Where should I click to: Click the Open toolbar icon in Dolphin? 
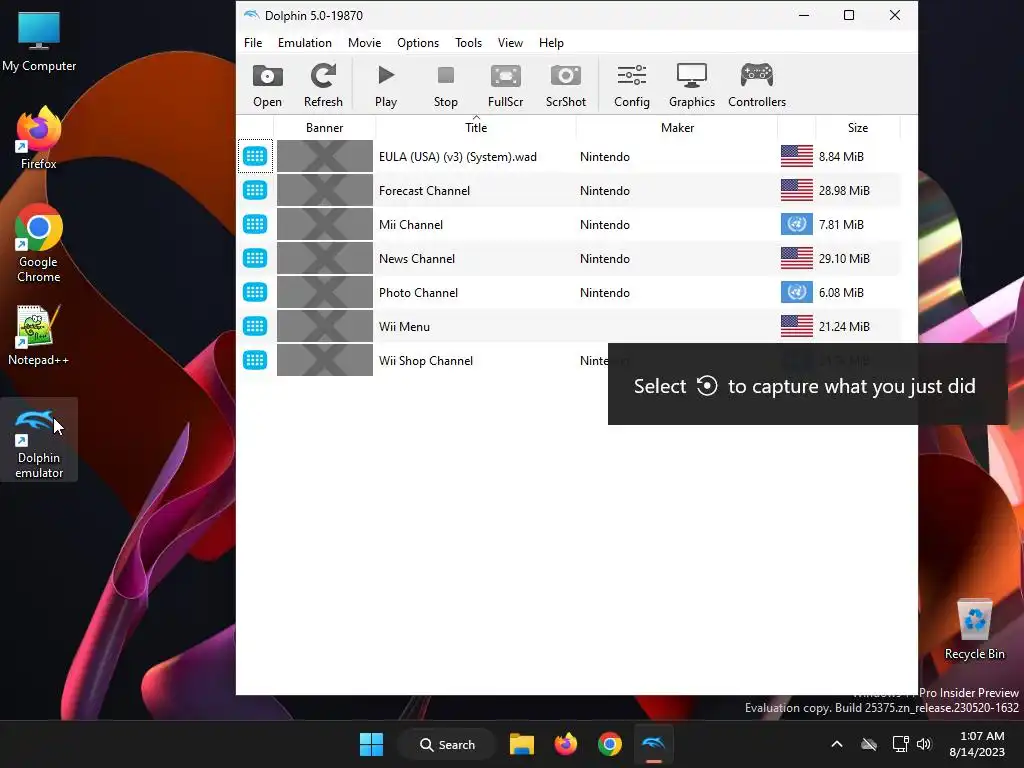pyautogui.click(x=267, y=86)
